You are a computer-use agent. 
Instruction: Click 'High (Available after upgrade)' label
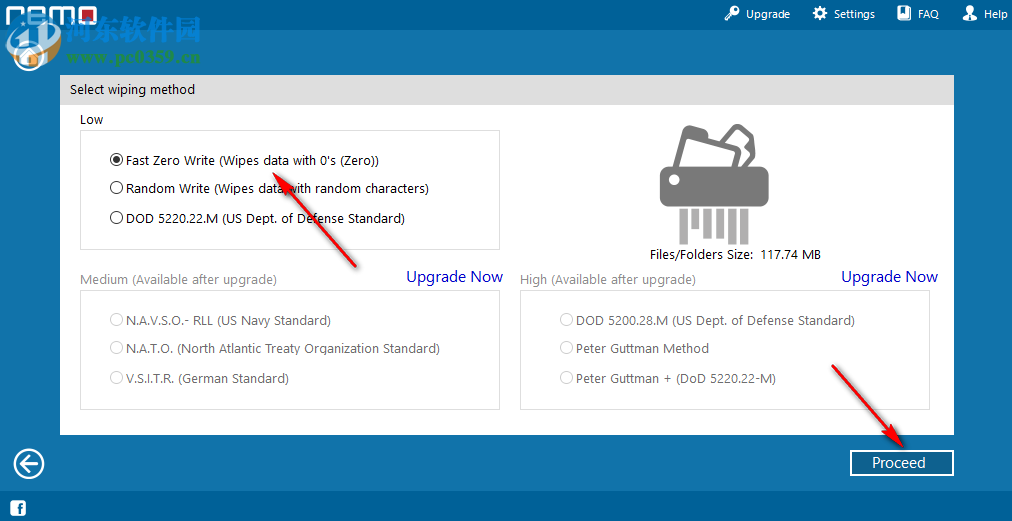pos(608,280)
